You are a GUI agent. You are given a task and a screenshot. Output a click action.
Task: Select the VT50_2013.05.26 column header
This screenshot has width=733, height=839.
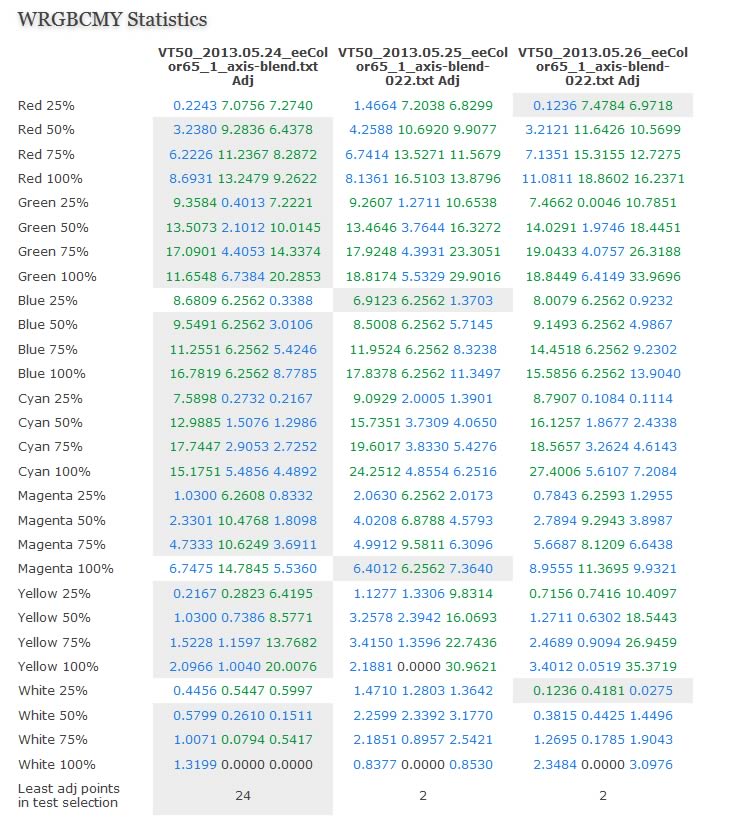pos(603,66)
